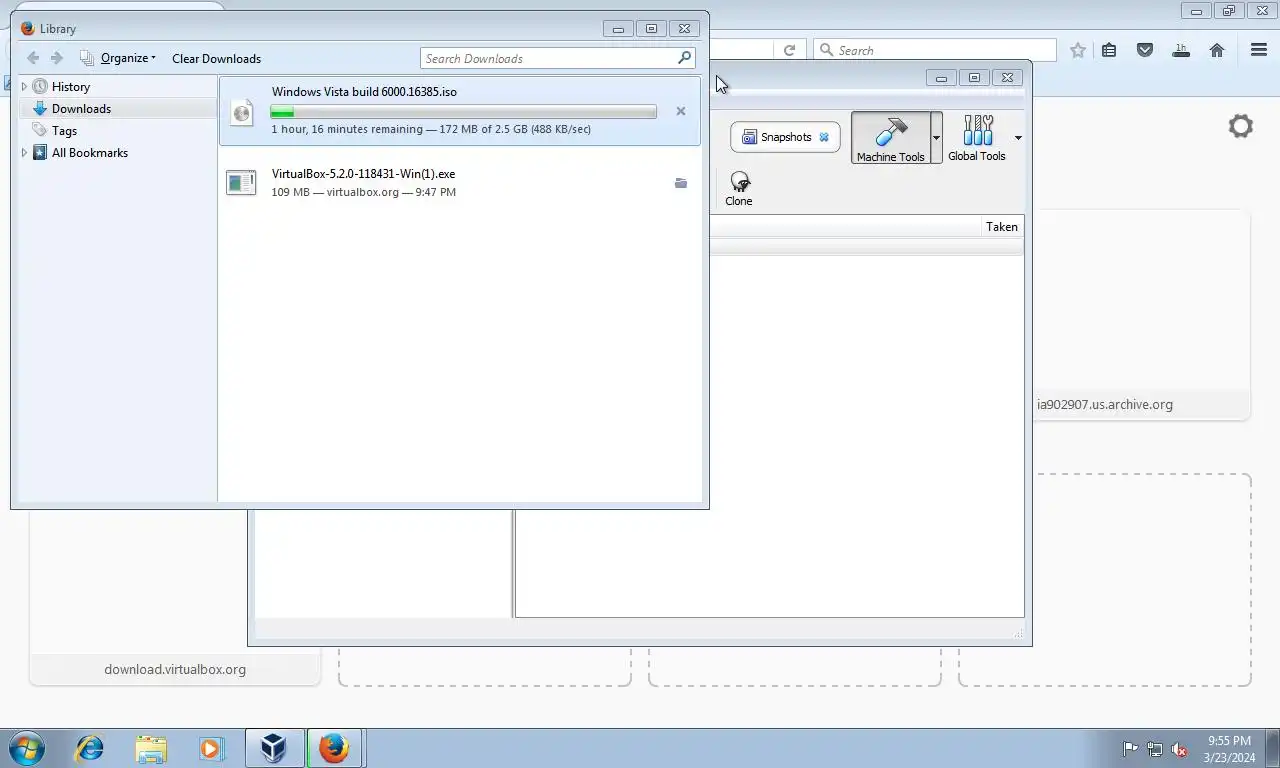
Task: Reload the page in Firefox
Action: click(789, 50)
